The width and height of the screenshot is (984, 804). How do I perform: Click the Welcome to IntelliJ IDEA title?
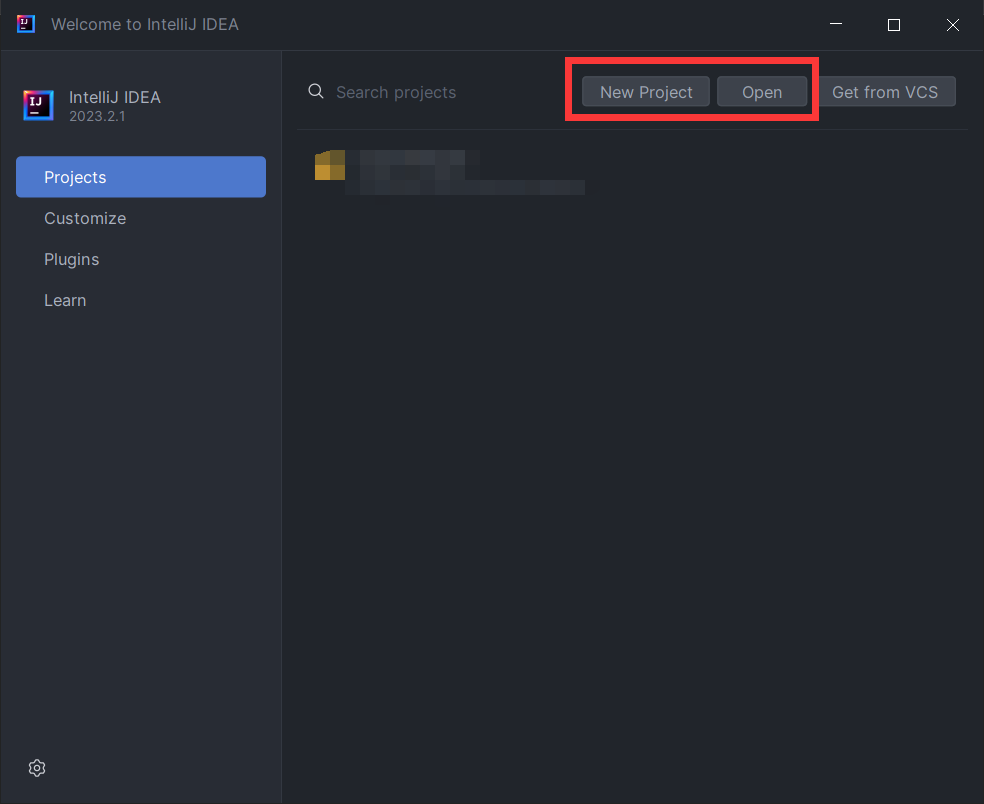coord(146,24)
